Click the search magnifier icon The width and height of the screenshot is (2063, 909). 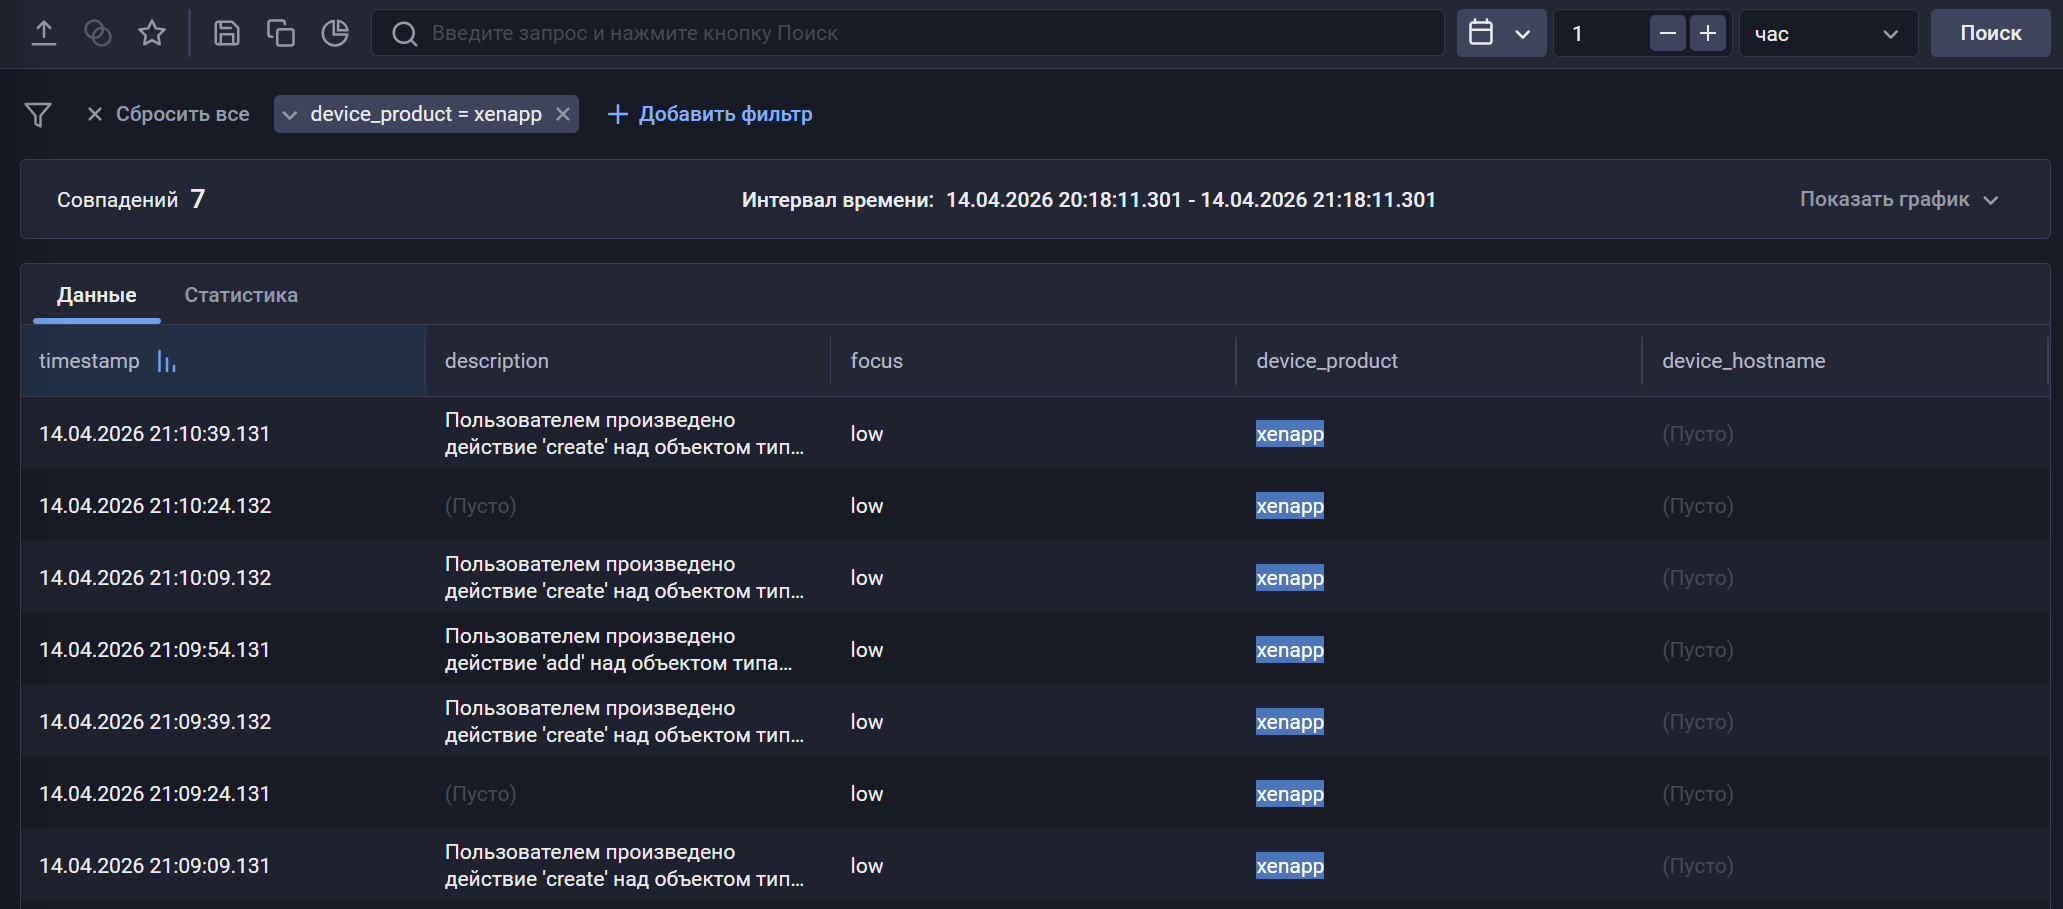point(405,34)
